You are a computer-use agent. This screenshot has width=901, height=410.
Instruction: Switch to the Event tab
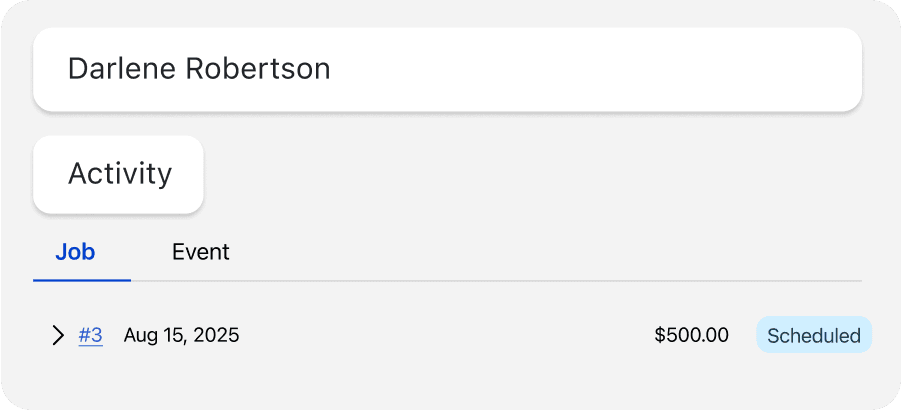coord(200,252)
